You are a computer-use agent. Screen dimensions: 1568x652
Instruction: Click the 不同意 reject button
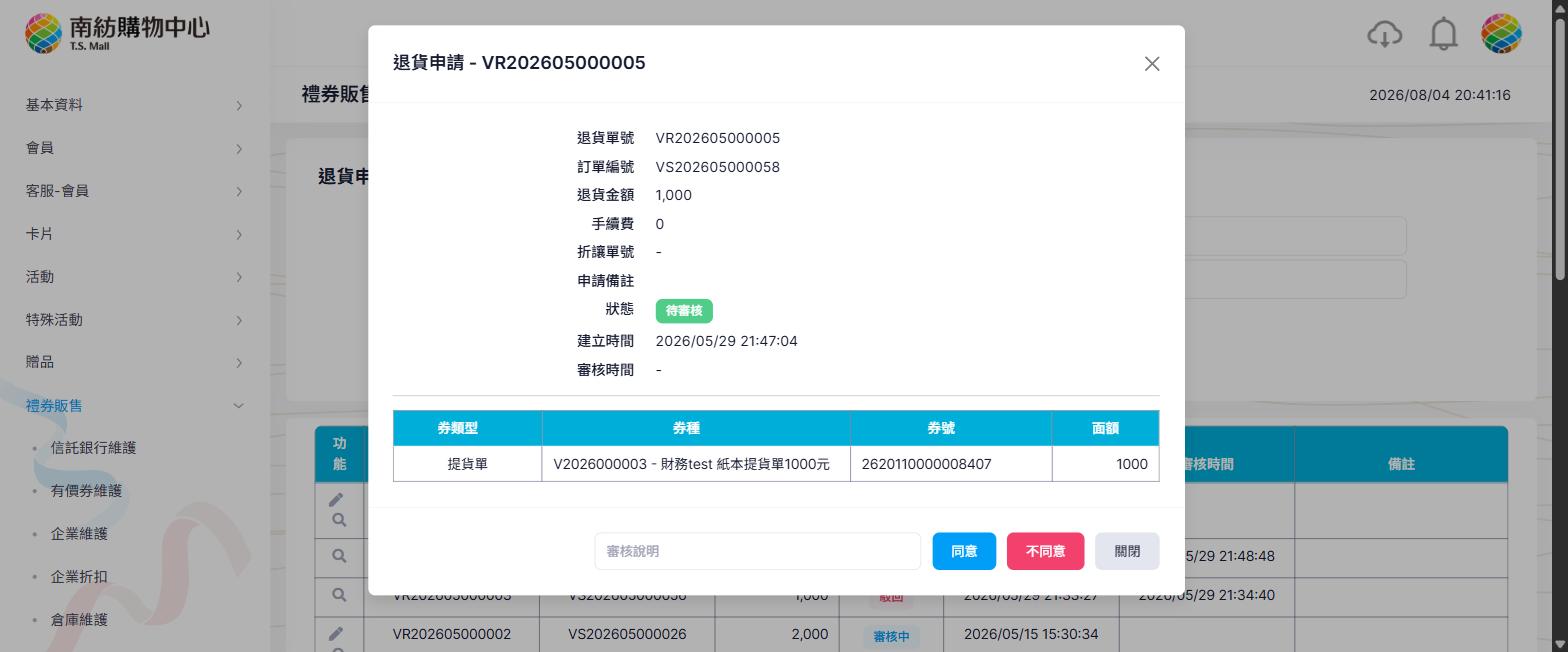coord(1045,551)
